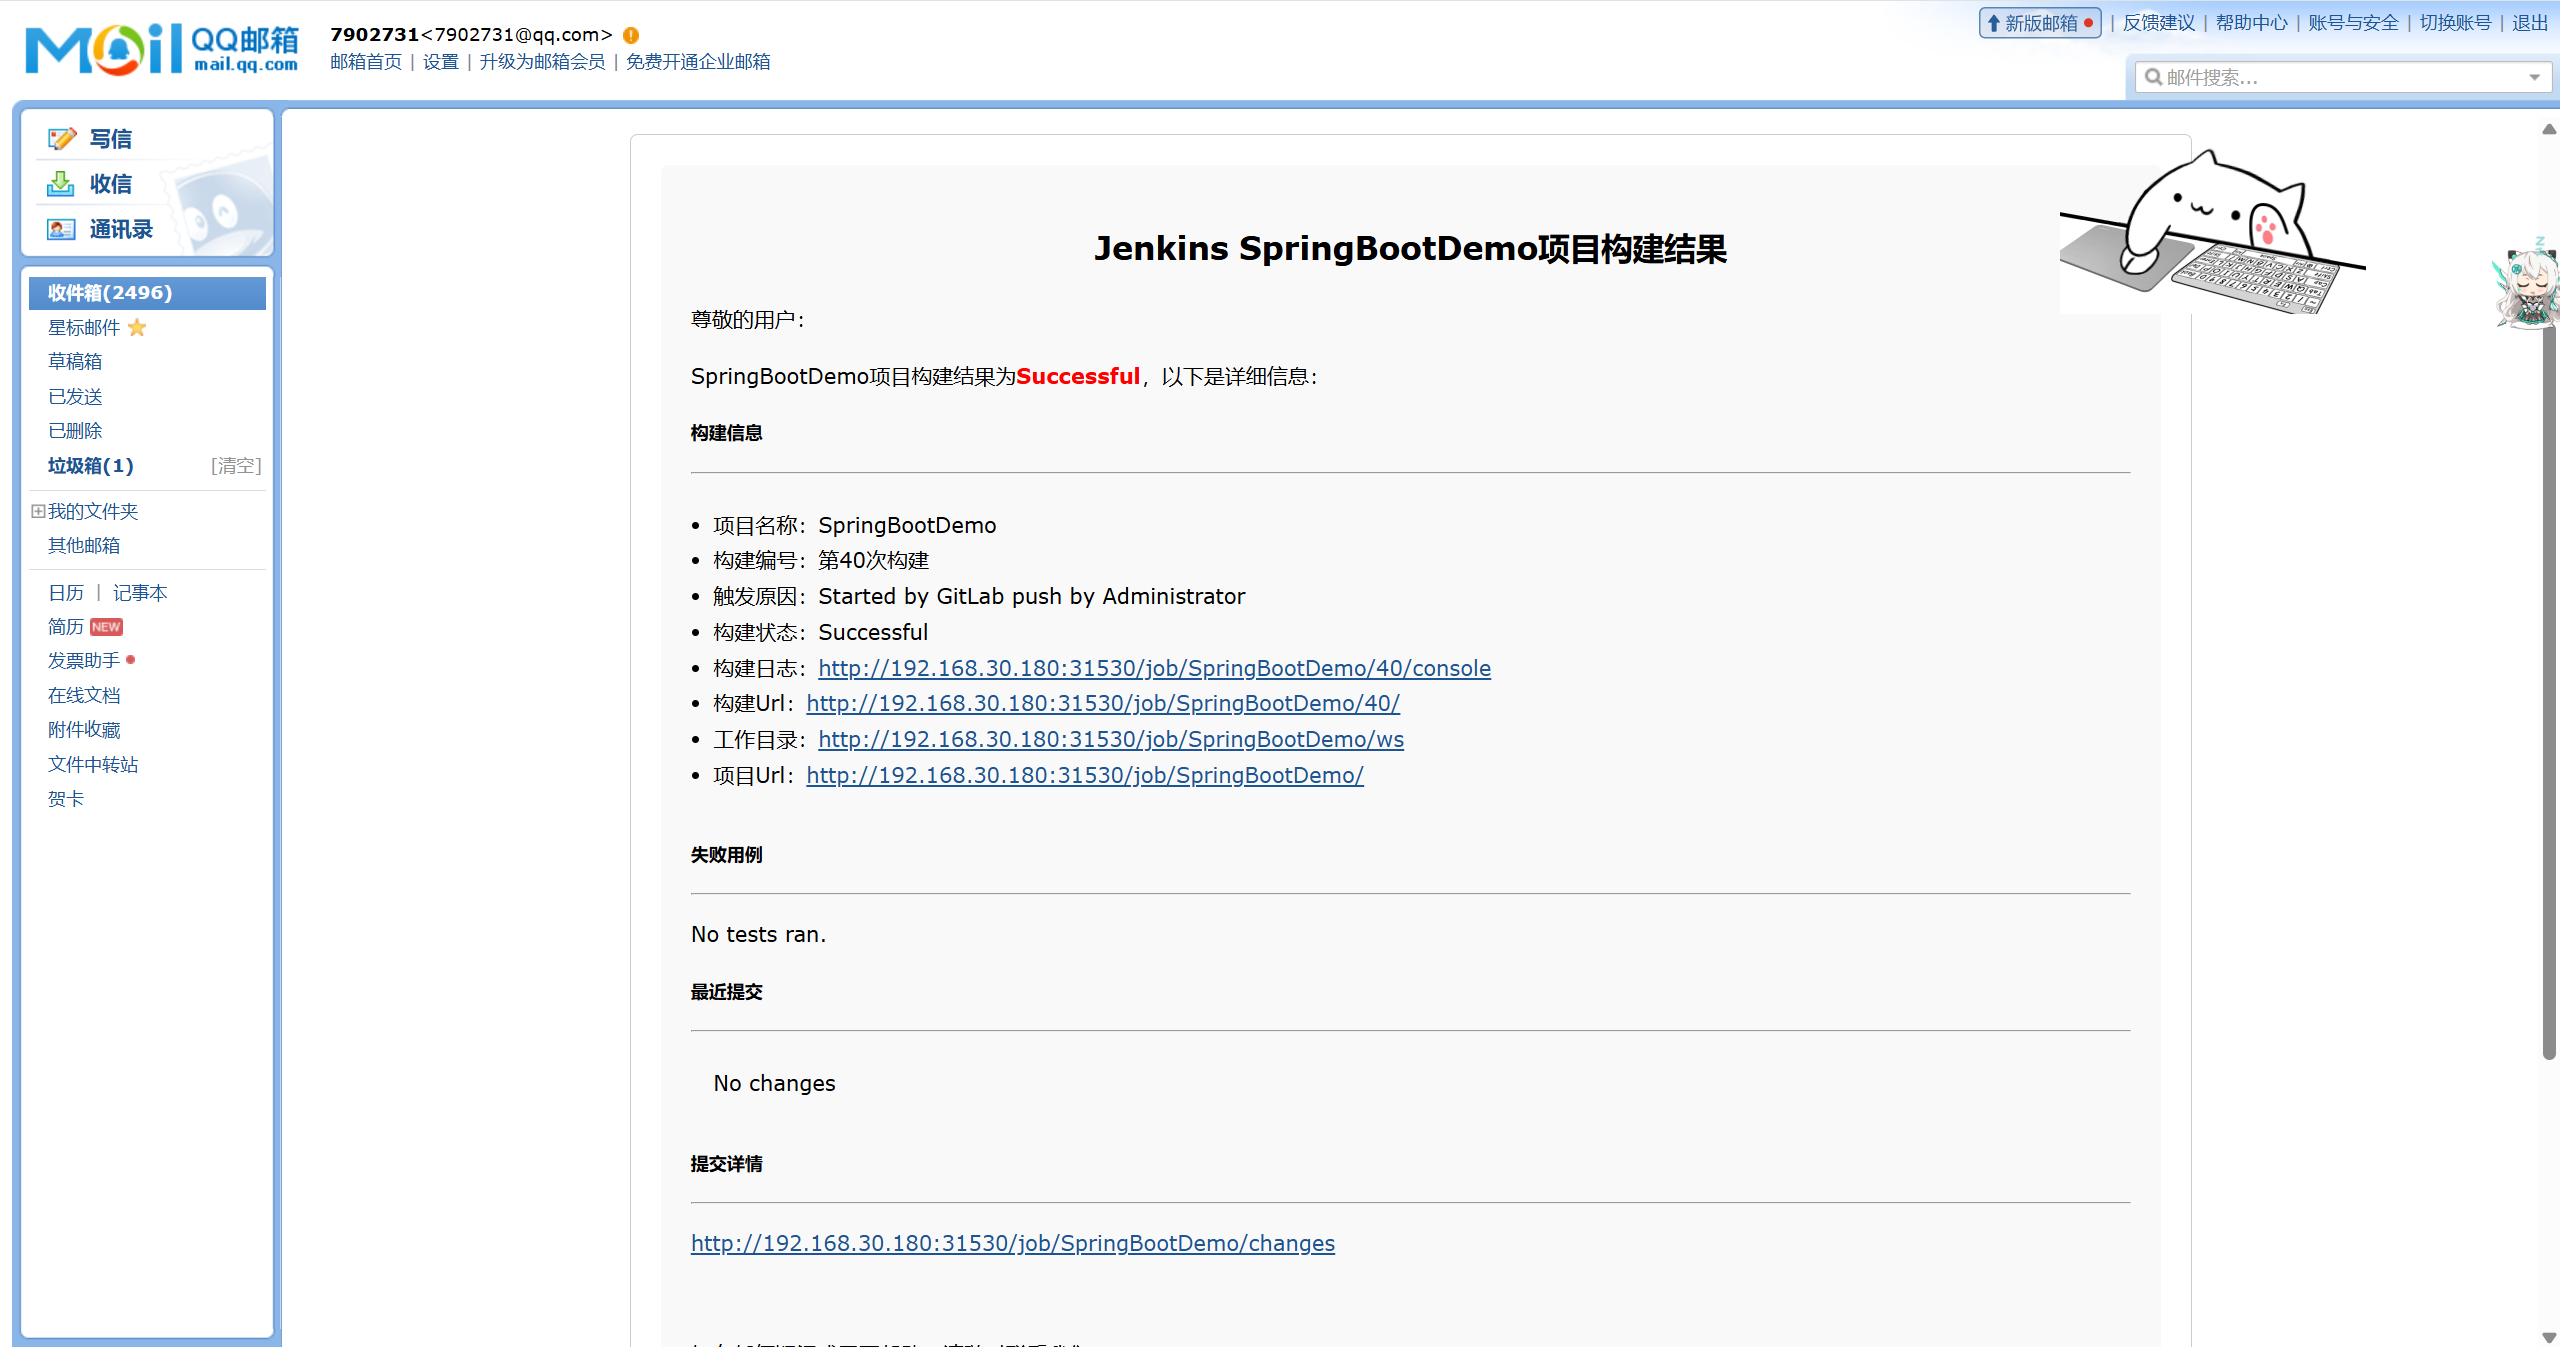
Task: Click the Jenkins SpringBootDemo email title
Action: 1411,249
